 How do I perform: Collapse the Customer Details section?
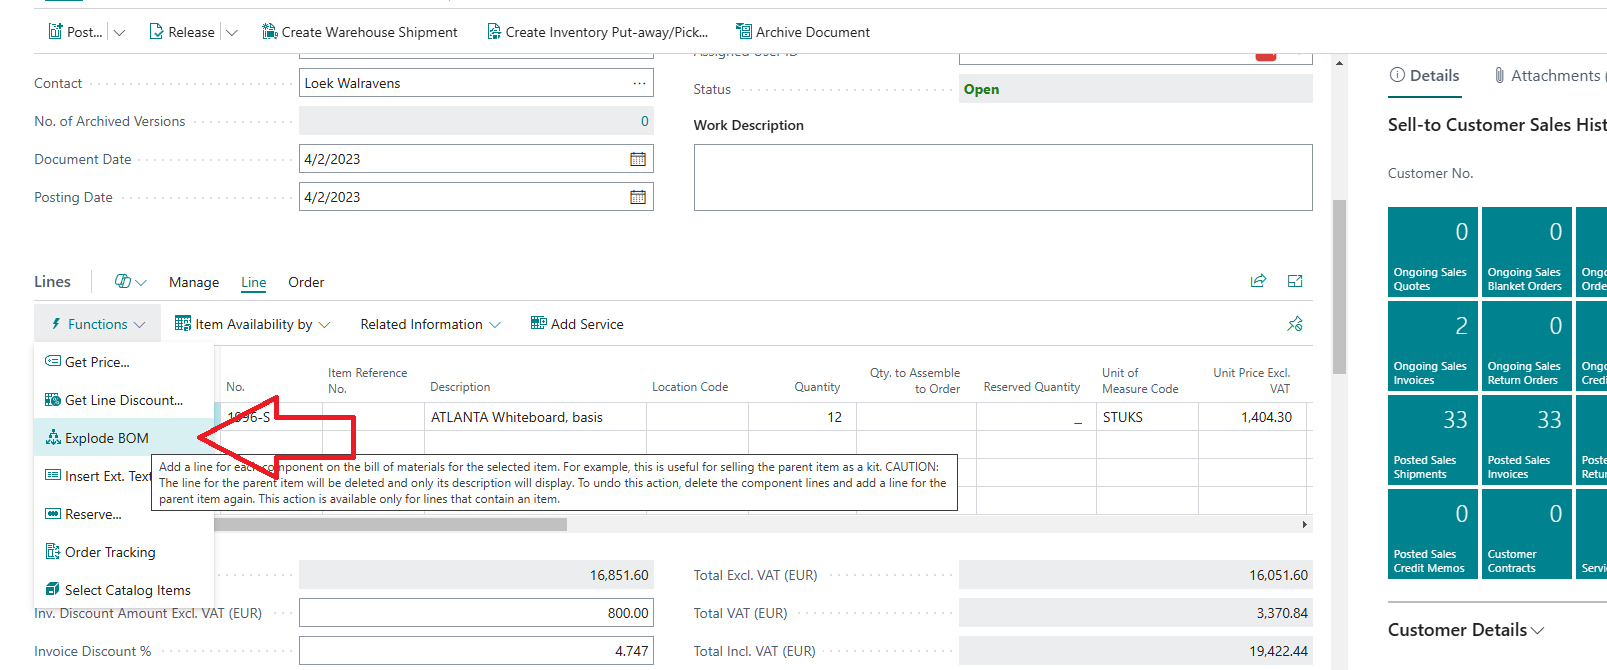pos(1466,630)
